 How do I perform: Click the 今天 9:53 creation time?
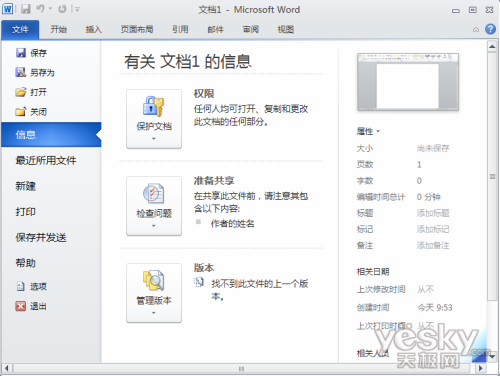coord(435,307)
